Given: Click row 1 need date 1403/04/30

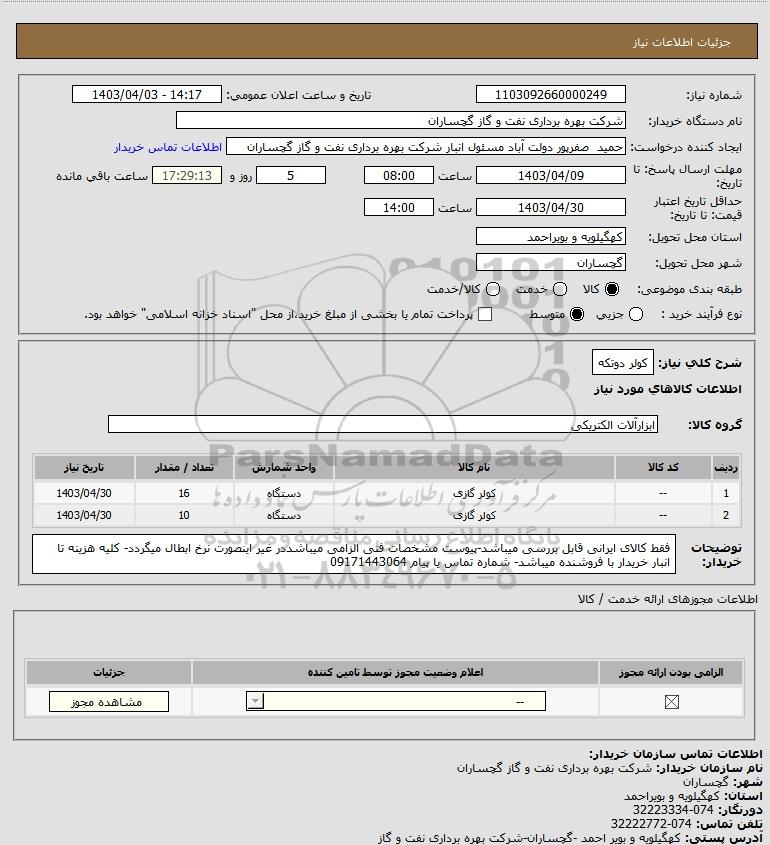Looking at the screenshot, I should (x=84, y=493).
